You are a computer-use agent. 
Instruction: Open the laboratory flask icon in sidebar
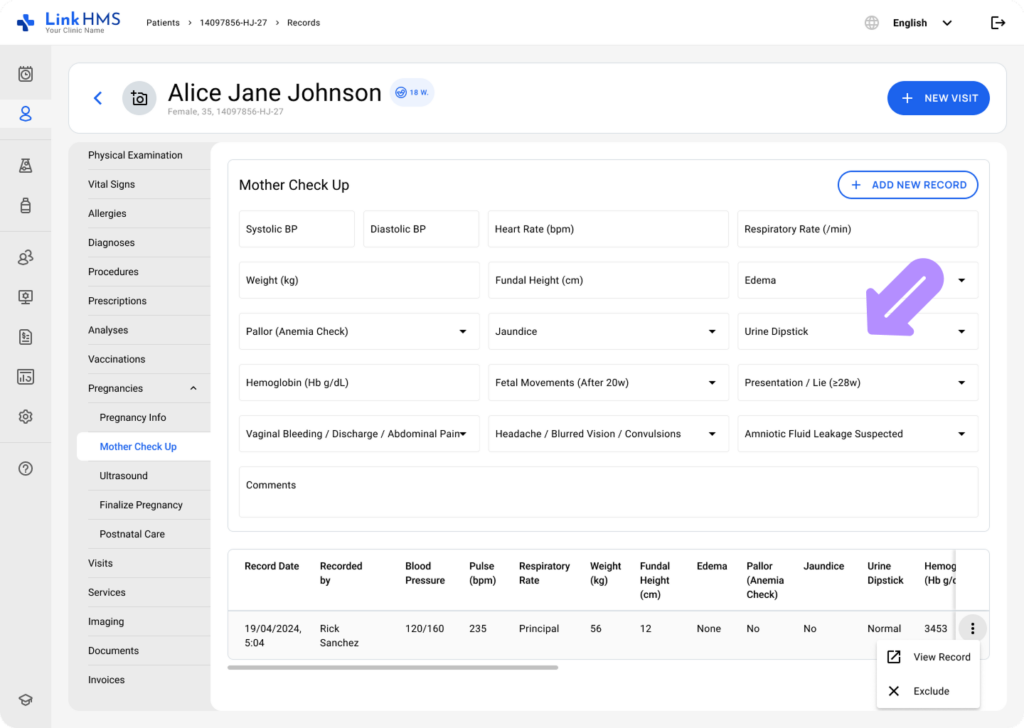26,166
